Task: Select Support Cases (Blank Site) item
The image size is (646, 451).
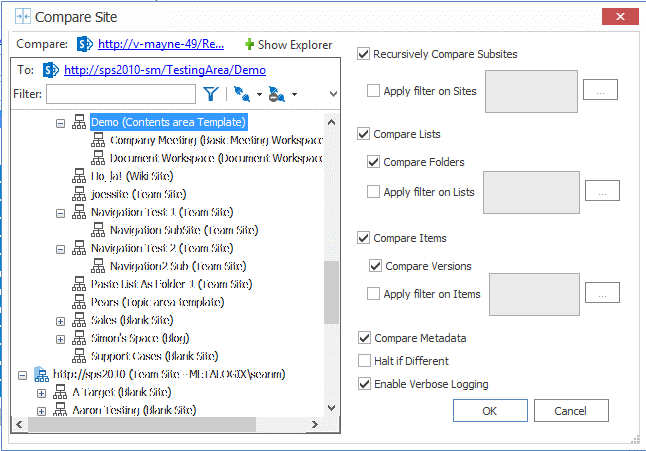Action: [154, 356]
